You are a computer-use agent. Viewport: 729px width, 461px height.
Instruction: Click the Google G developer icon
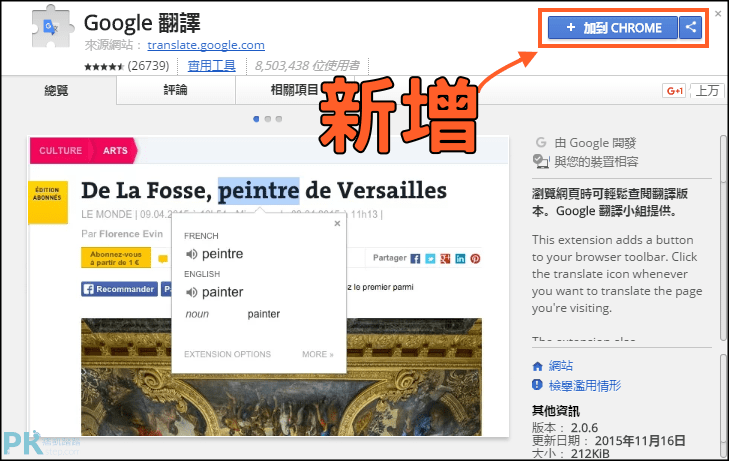pyautogui.click(x=541, y=142)
